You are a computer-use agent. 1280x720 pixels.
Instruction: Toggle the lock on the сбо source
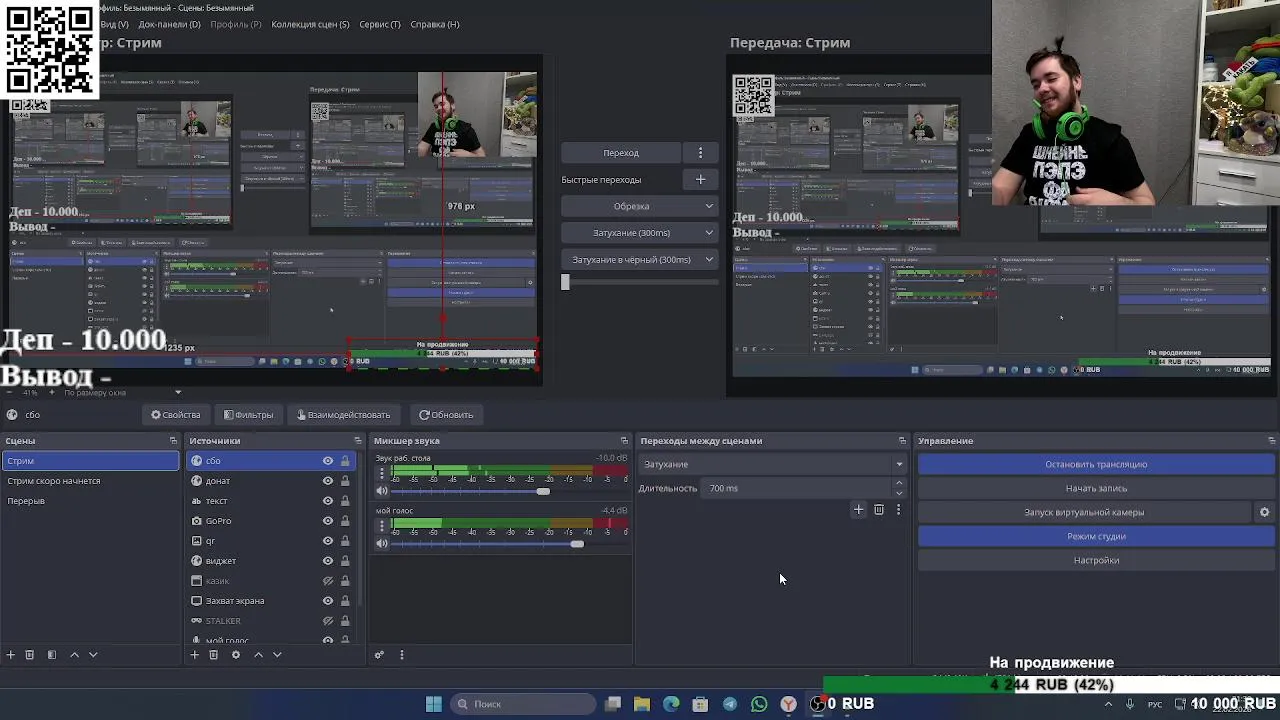coord(345,461)
